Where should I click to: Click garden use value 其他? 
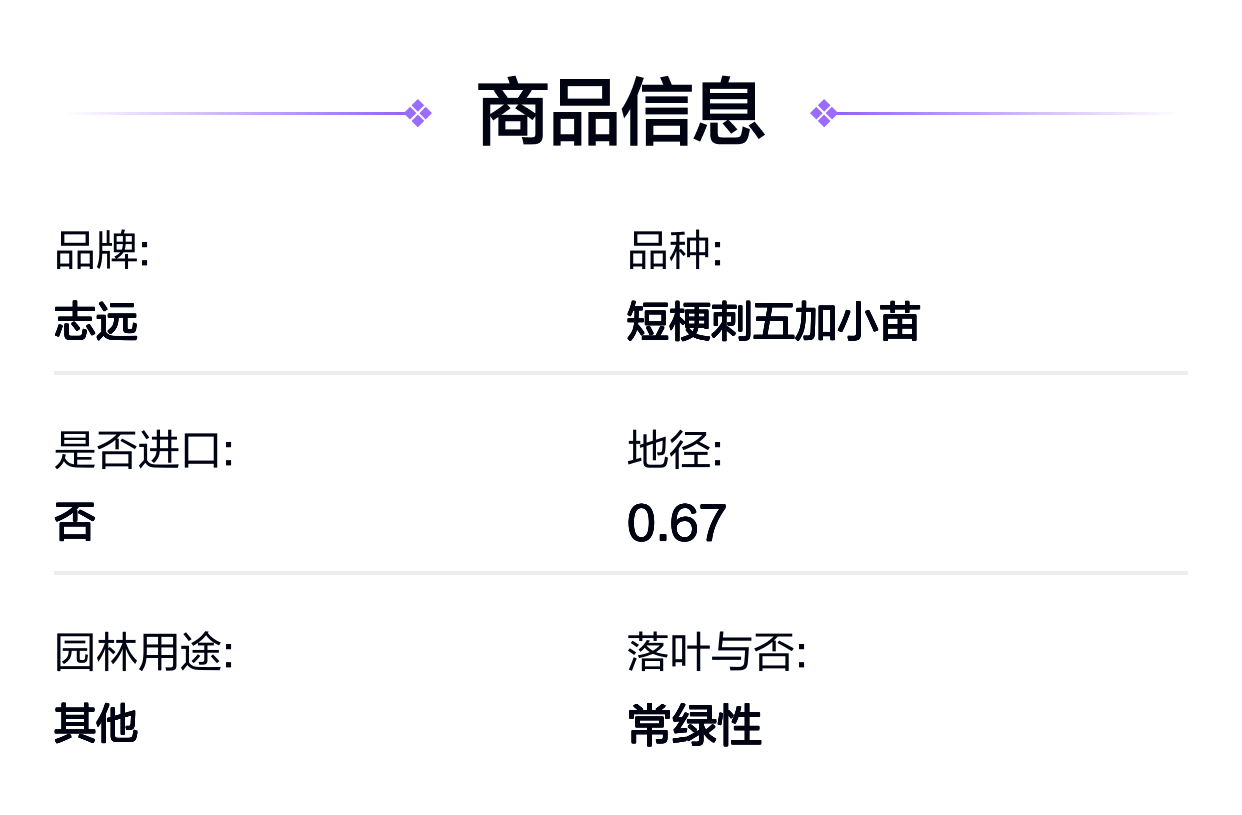96,723
